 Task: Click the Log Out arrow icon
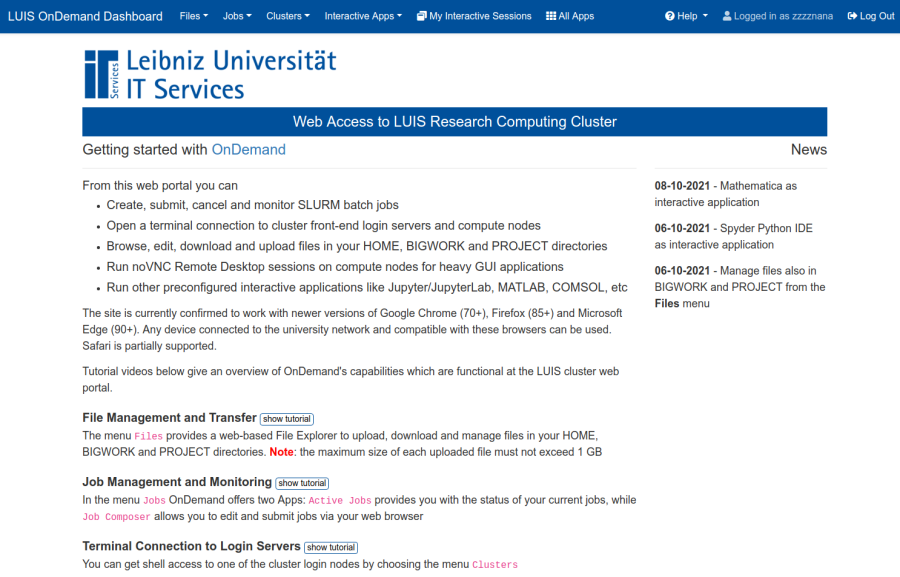[852, 16]
